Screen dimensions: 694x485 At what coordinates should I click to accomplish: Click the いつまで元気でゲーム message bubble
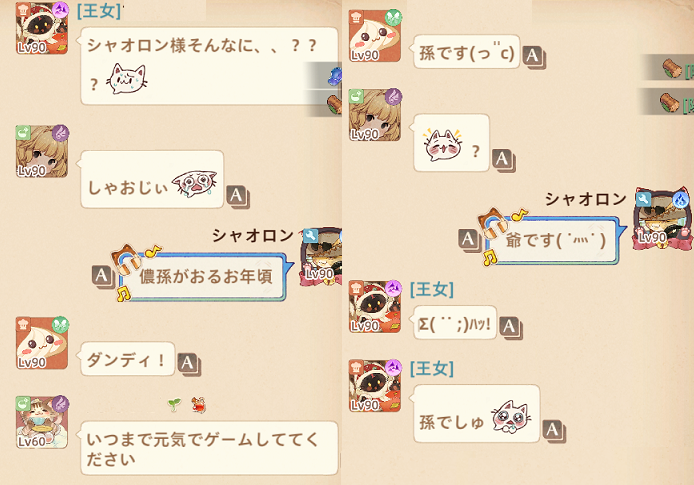tap(209, 448)
